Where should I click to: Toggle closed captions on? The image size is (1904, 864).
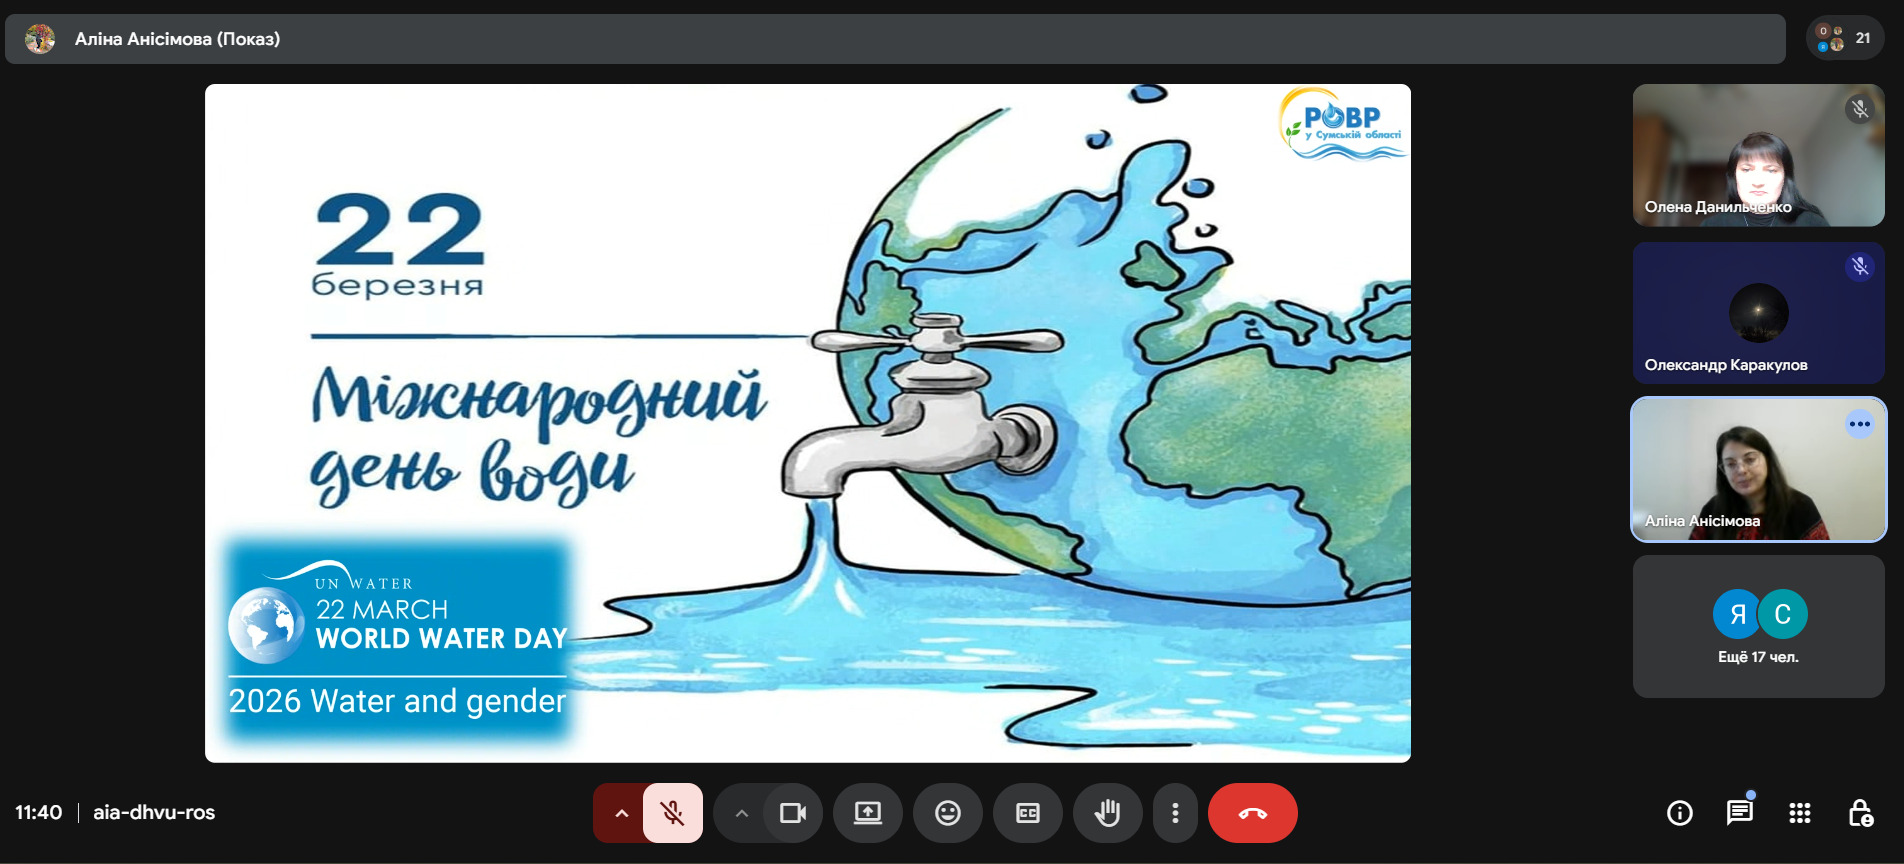coord(1027,813)
